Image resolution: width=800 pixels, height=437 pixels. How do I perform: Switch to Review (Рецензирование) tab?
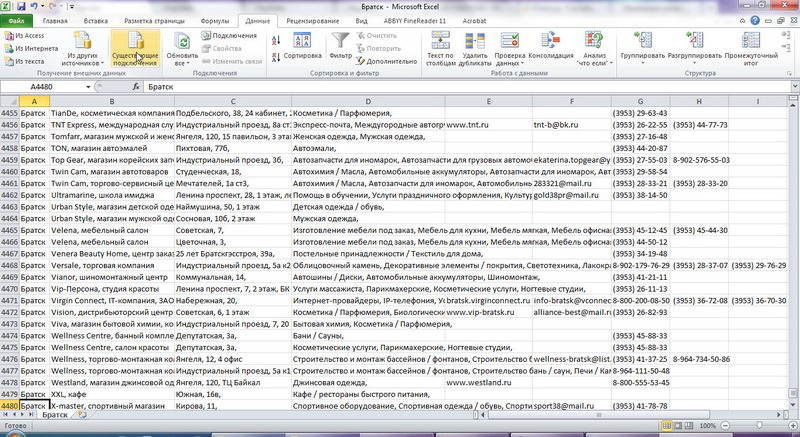[x=313, y=21]
